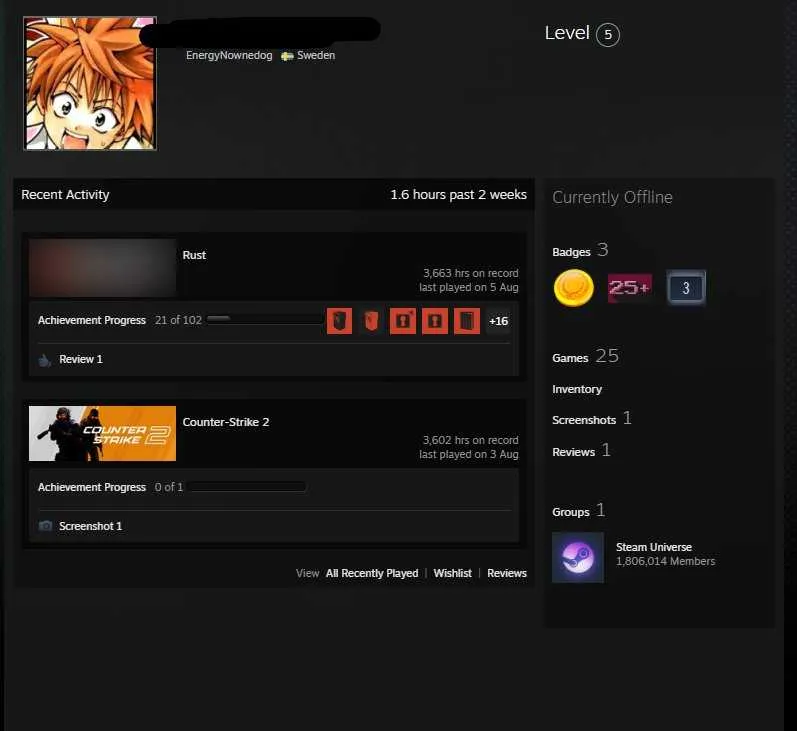The width and height of the screenshot is (797, 731).
Task: Click the camera screenshot icon
Action: [x=45, y=526]
